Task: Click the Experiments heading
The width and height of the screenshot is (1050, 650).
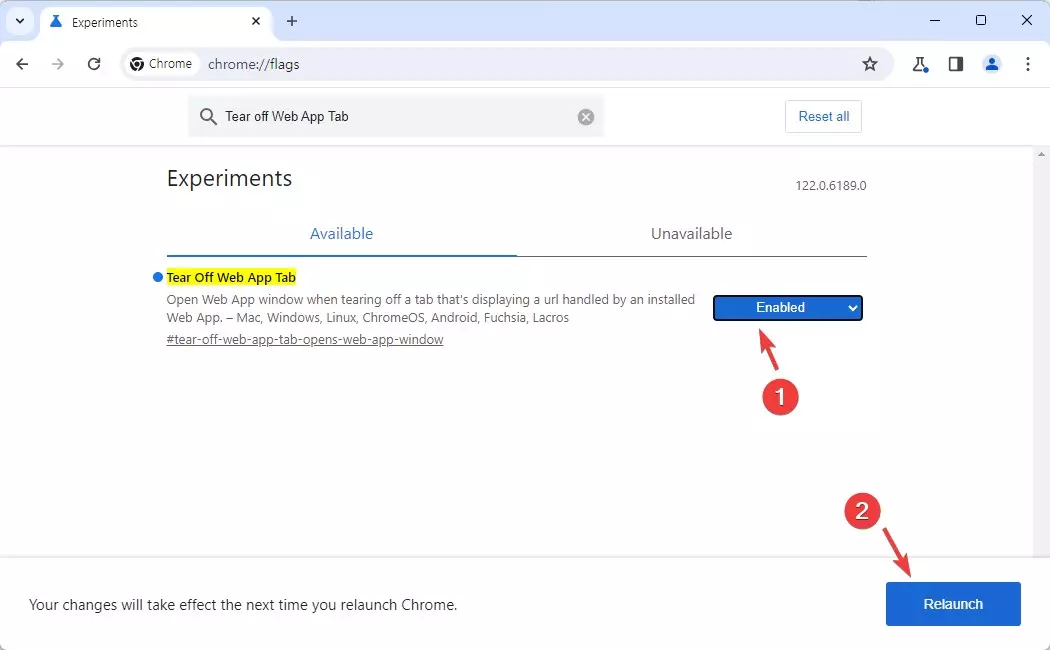Action: point(229,179)
